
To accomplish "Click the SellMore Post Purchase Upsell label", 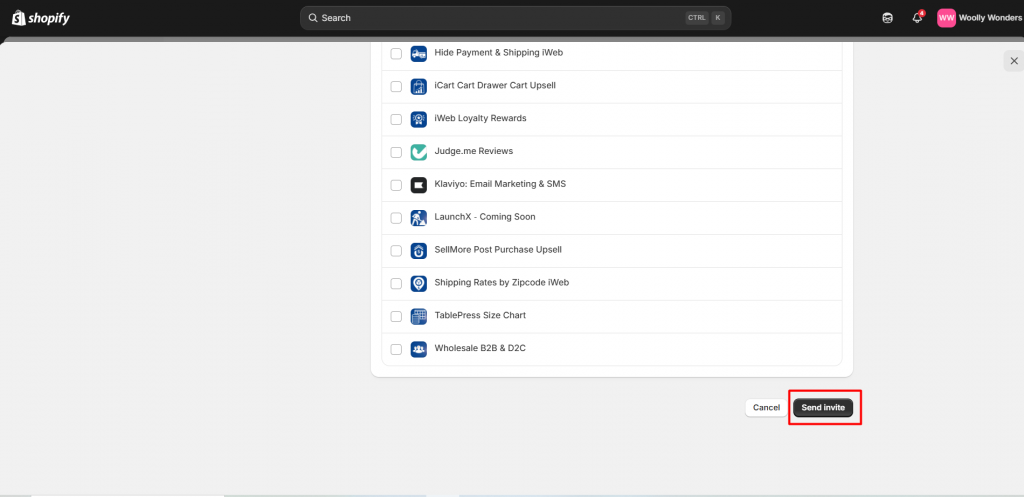I will tap(498, 249).
